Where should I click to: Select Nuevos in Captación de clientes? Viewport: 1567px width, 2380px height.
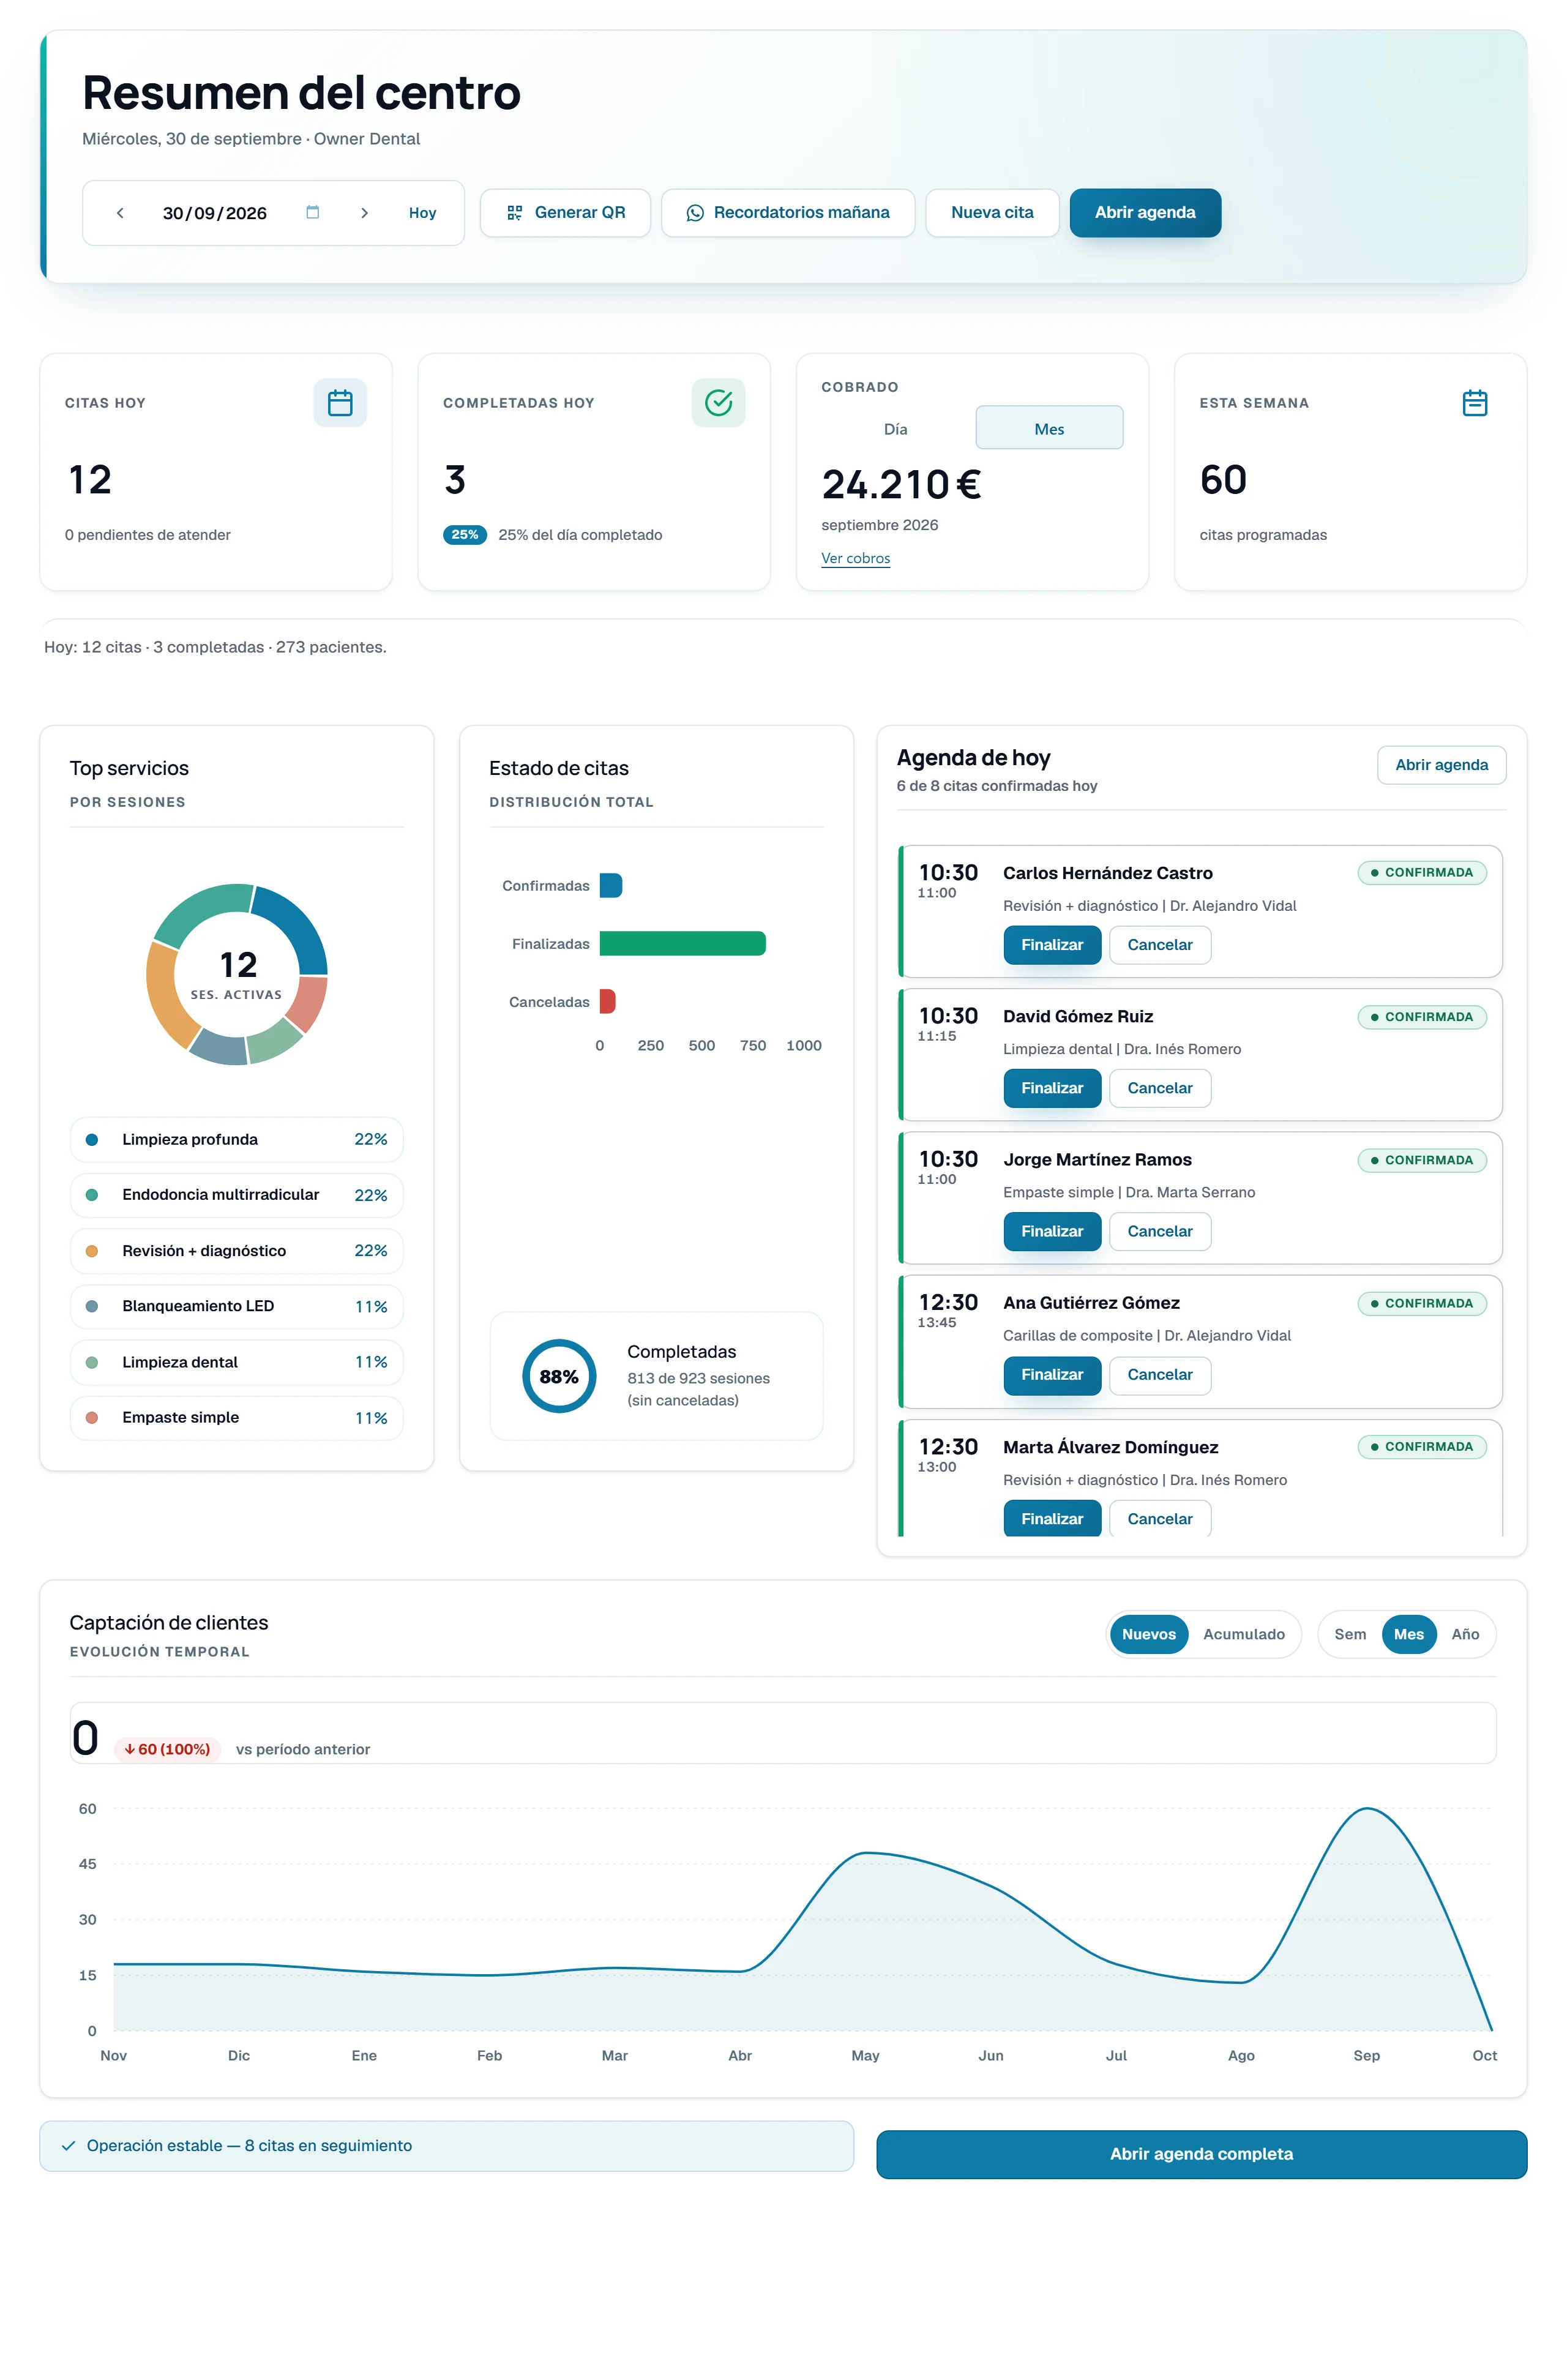1148,1634
